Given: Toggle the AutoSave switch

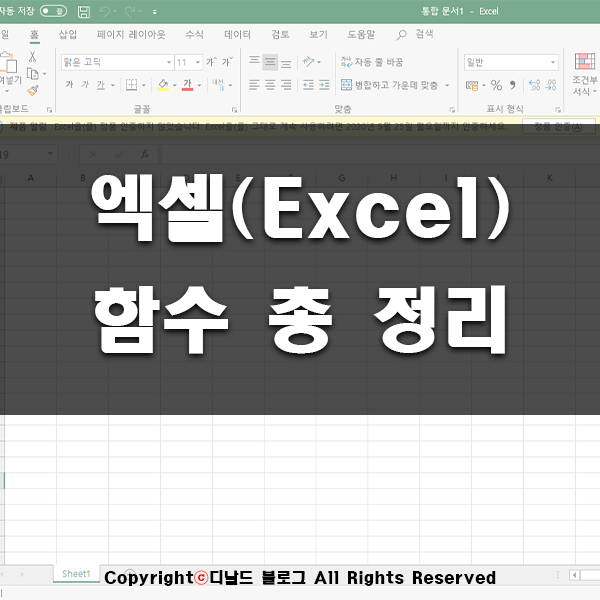Looking at the screenshot, I should point(54,11).
